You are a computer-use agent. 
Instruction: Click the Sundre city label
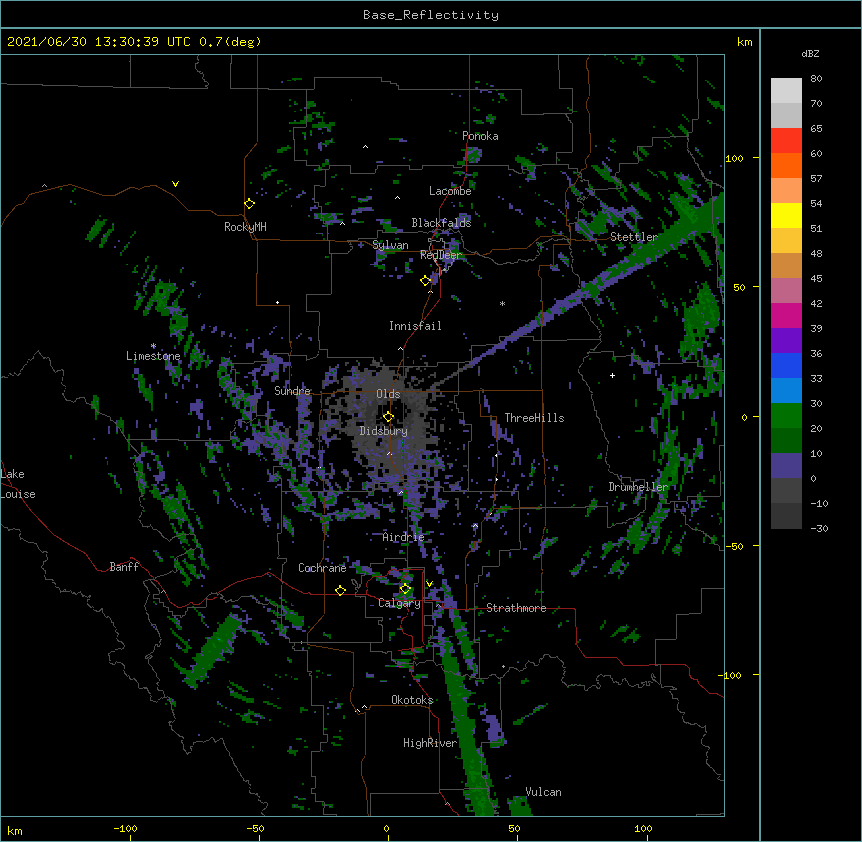pyautogui.click(x=292, y=391)
